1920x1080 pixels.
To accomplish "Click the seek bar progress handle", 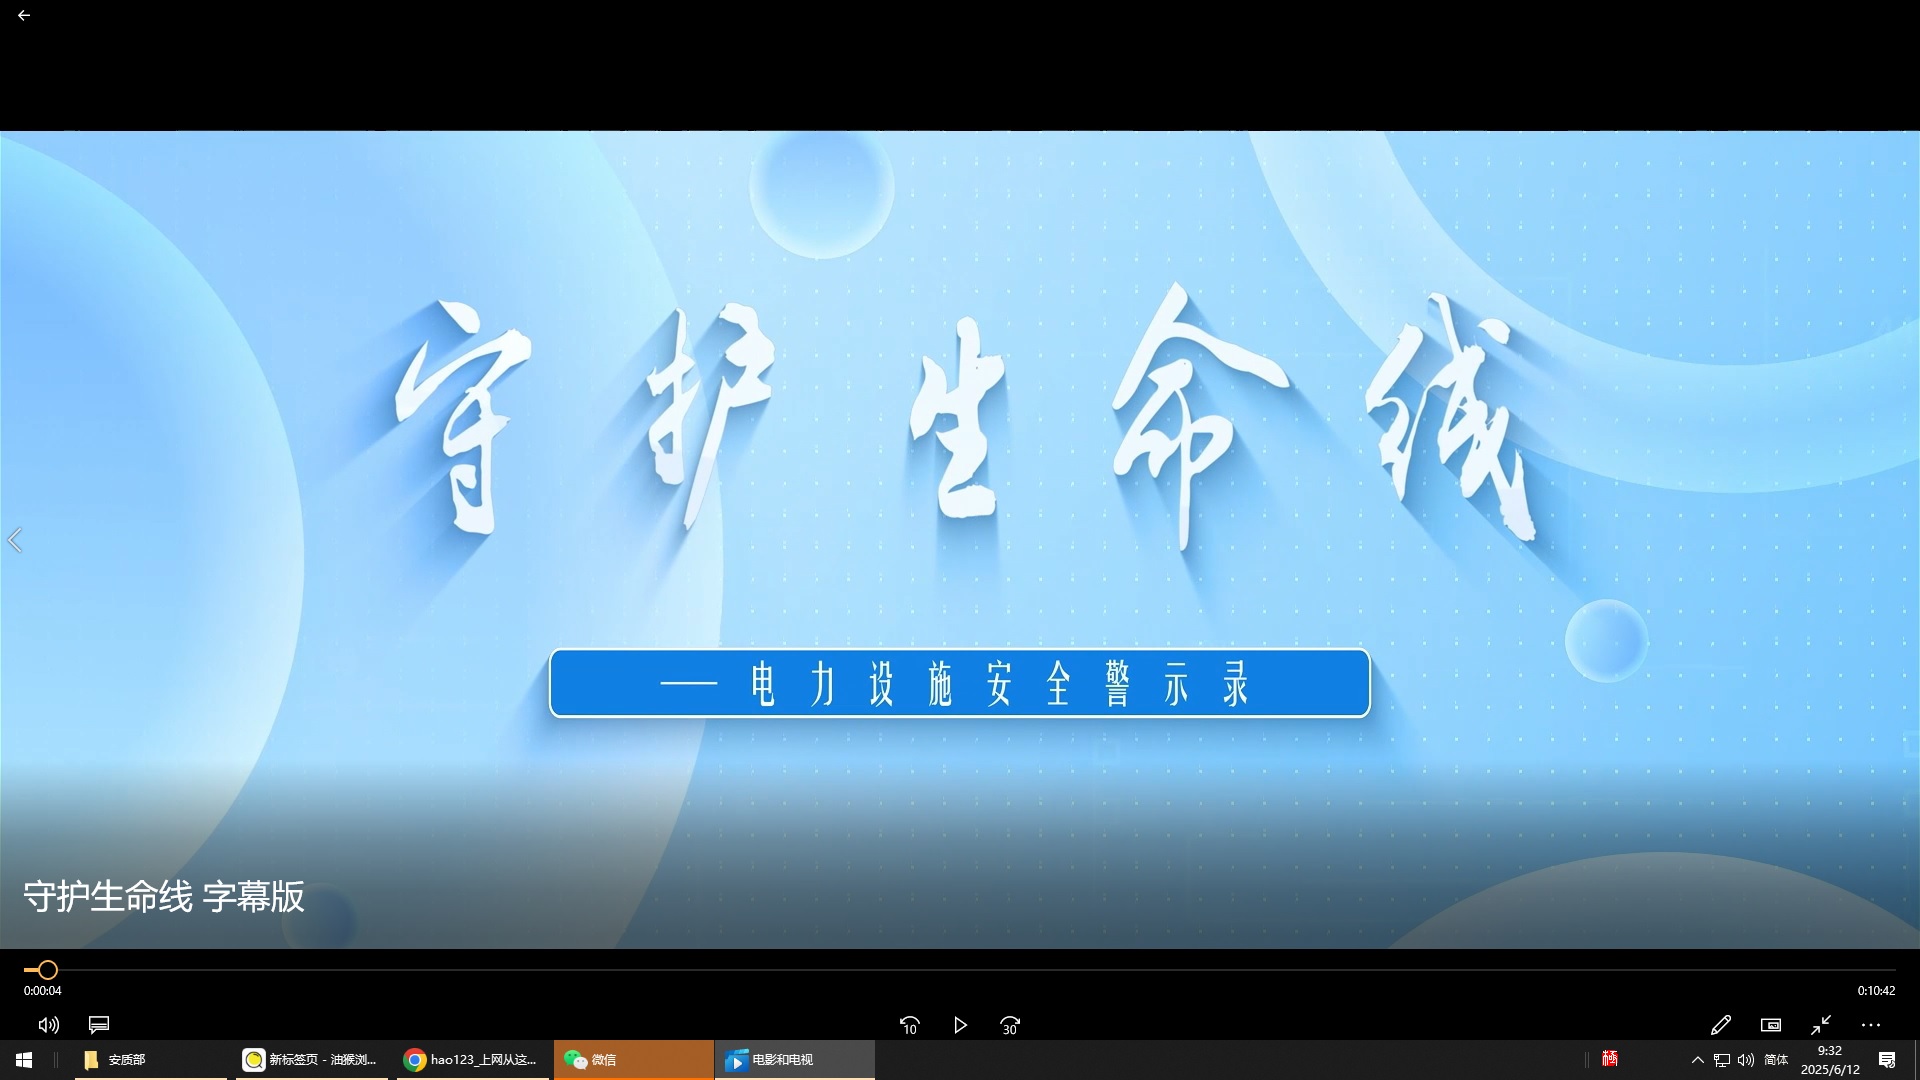I will pos(47,970).
